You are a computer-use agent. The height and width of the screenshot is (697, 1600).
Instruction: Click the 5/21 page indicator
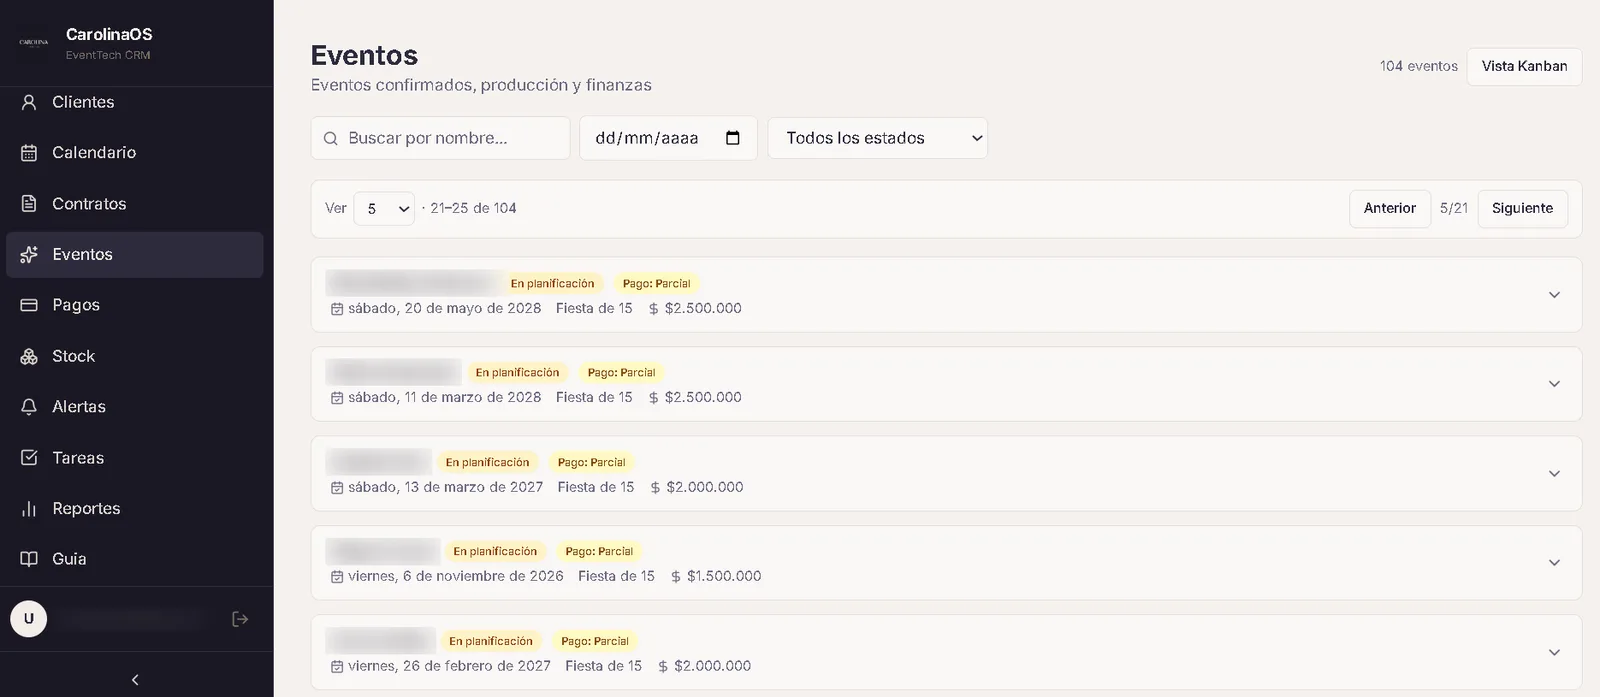click(x=1454, y=209)
